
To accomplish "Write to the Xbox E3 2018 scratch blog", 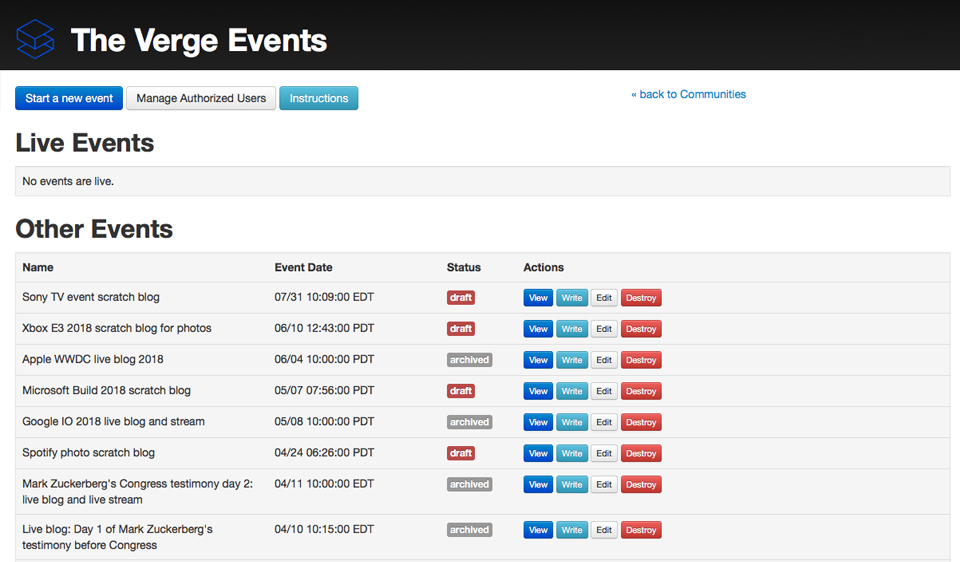I will 572,329.
